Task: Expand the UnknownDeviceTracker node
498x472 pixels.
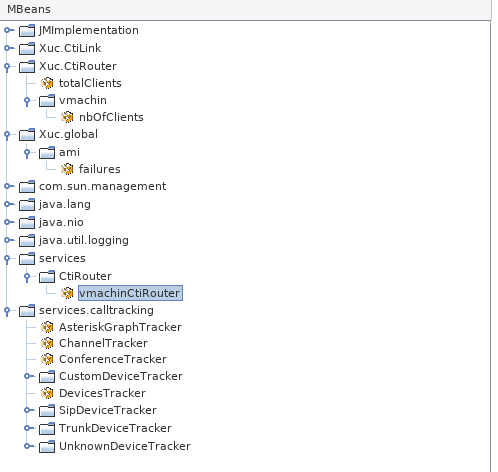Action: [x=28, y=446]
